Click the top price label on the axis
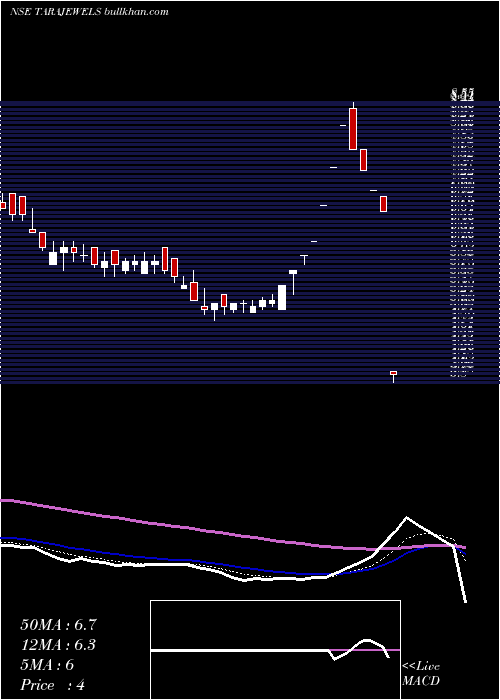500x700 pixels. 462,95
